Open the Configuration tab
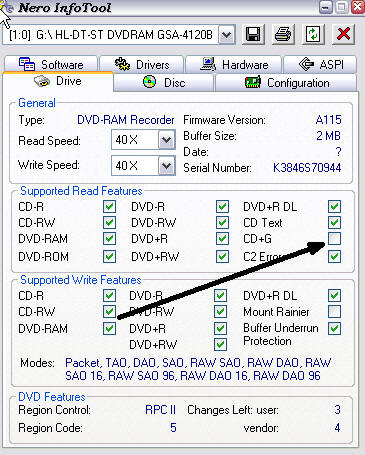Viewport: 365px width, 455px height. click(286, 82)
